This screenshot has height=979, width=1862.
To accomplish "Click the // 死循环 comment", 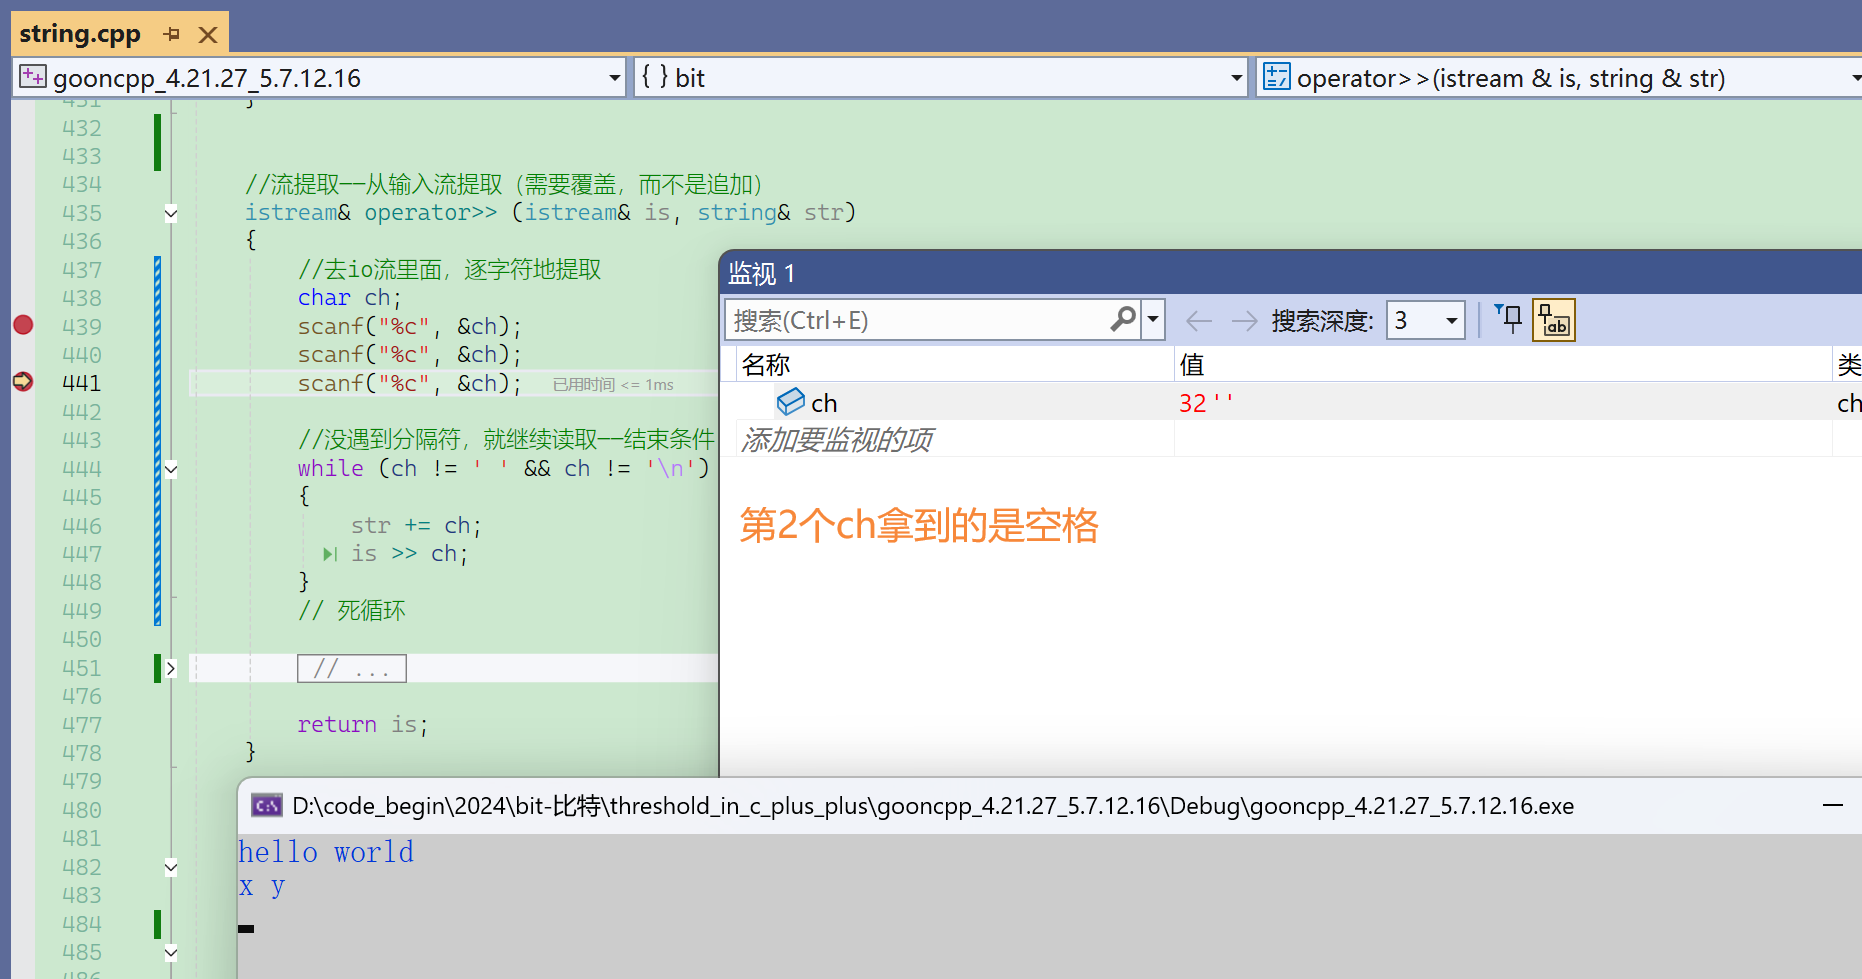I will coord(351,611).
